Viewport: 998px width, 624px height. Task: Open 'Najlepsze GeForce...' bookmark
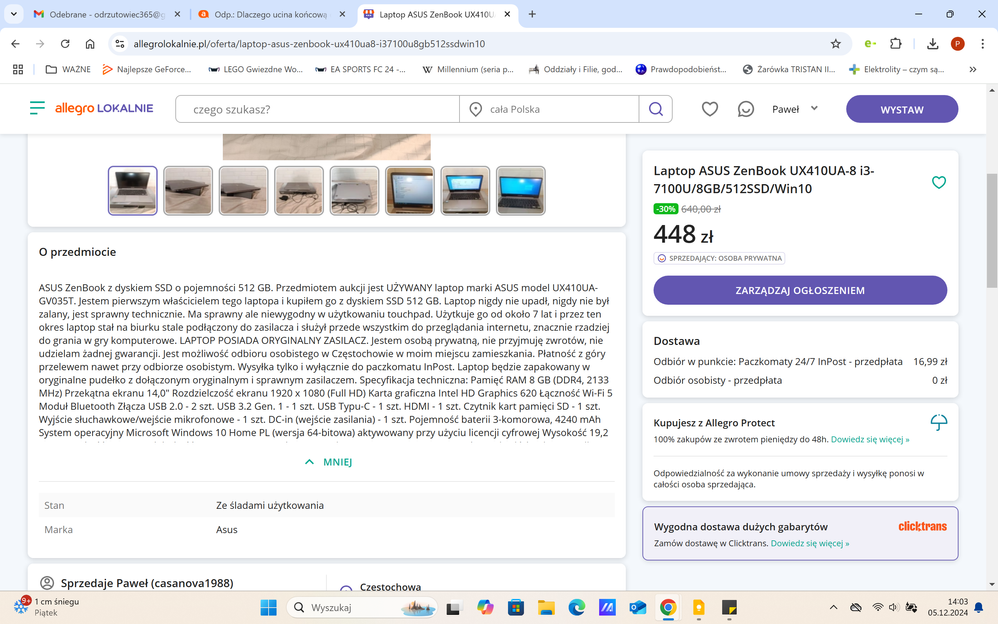[x=147, y=69]
